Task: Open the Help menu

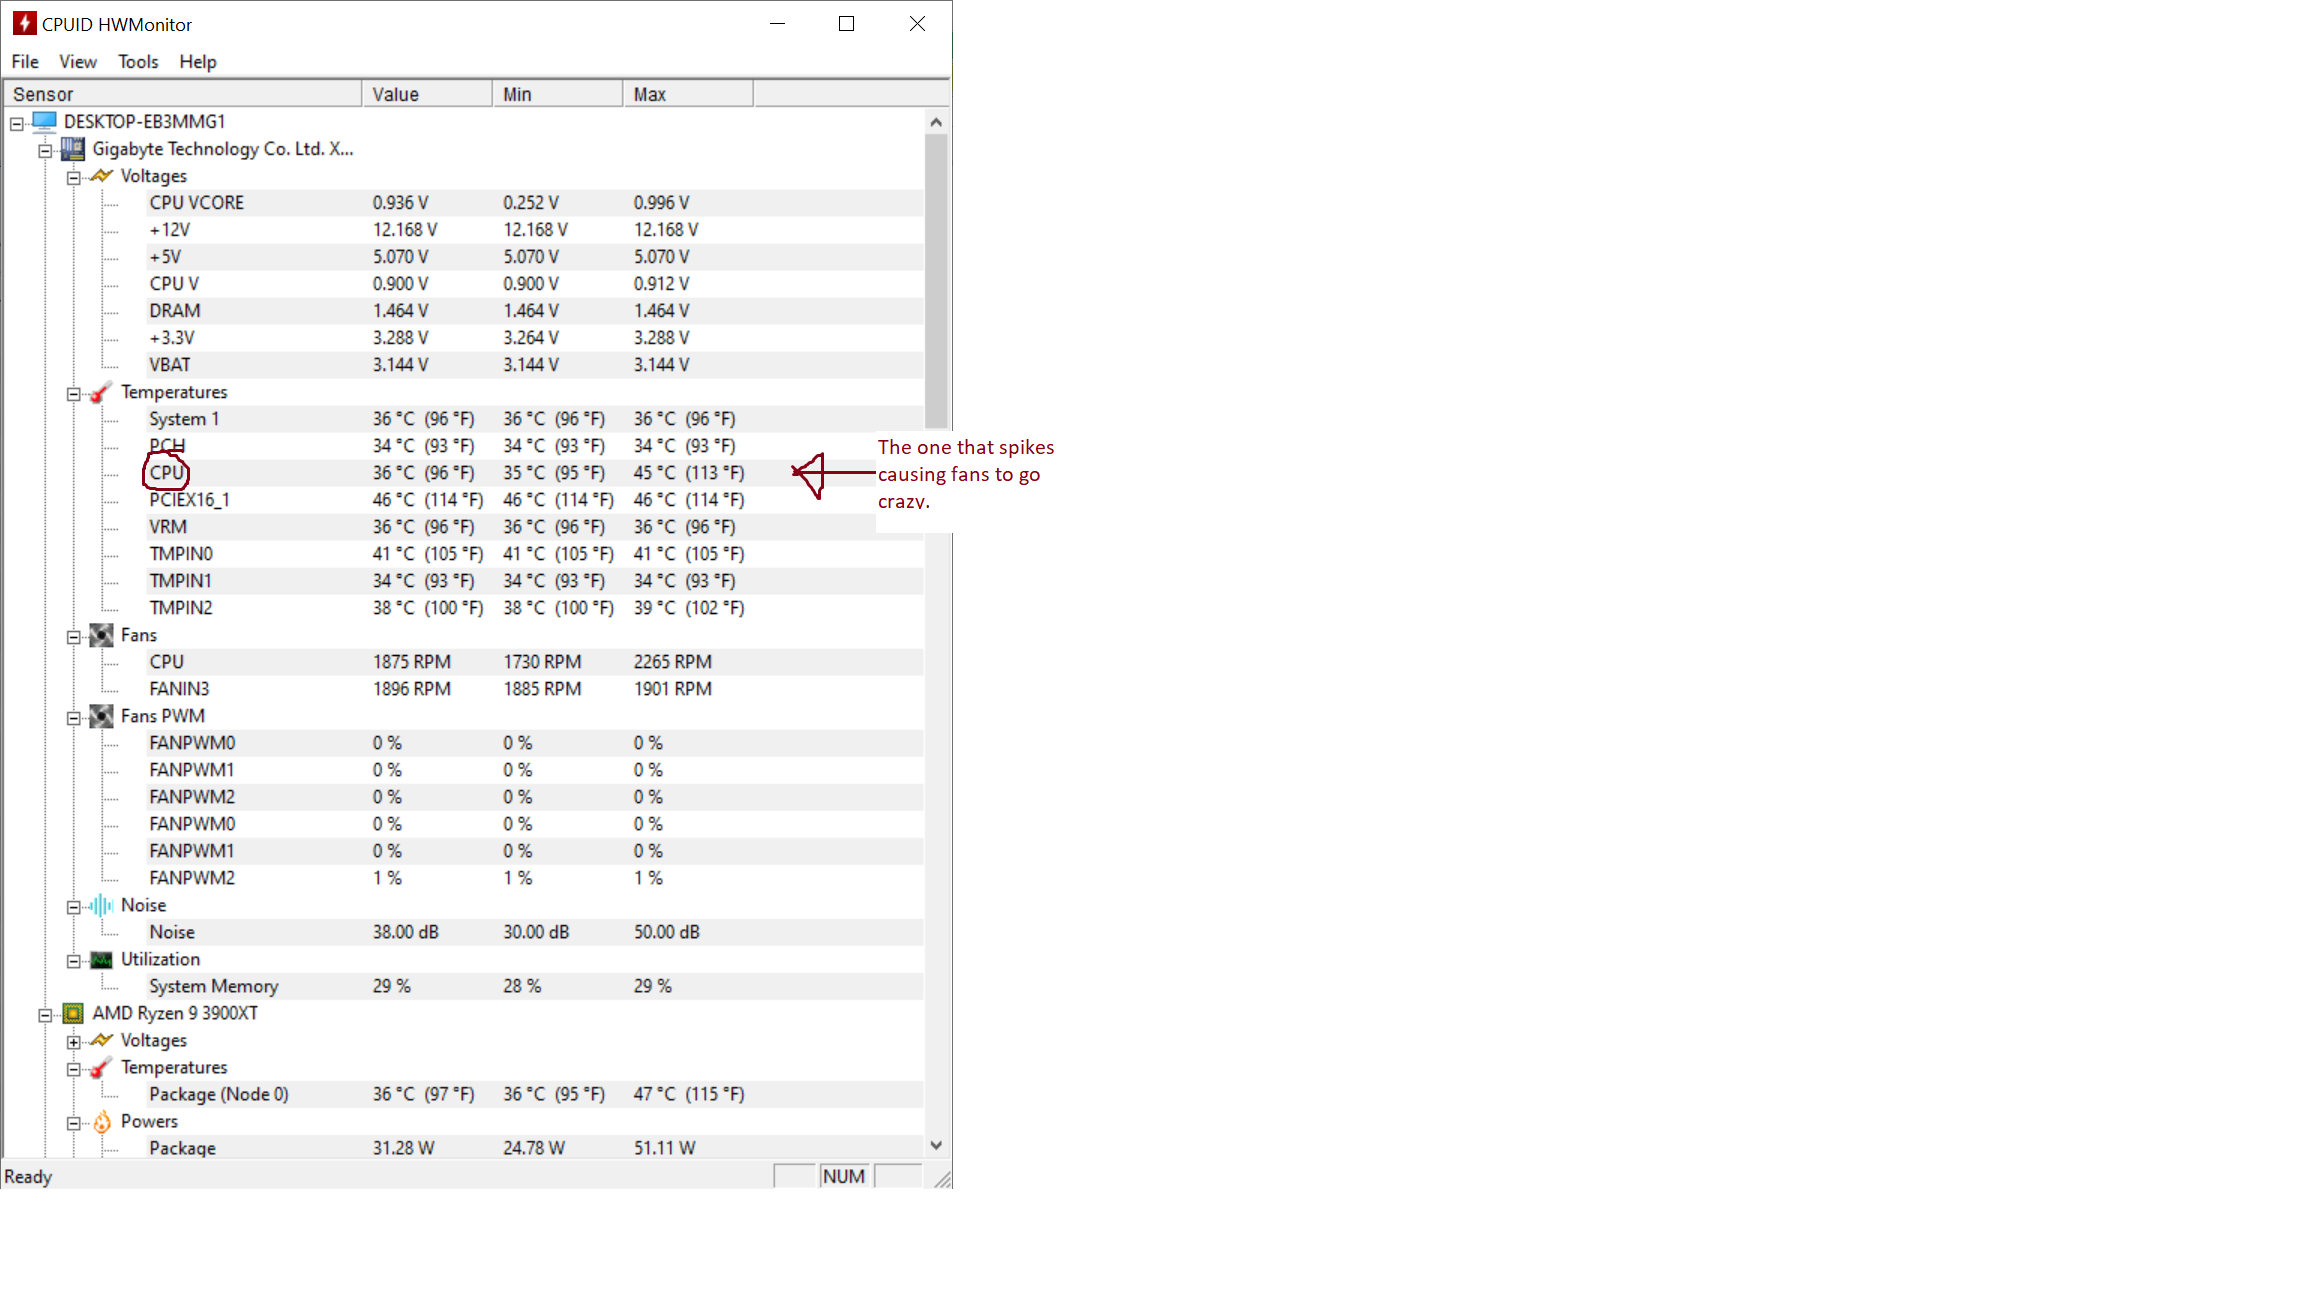Action: (x=198, y=62)
